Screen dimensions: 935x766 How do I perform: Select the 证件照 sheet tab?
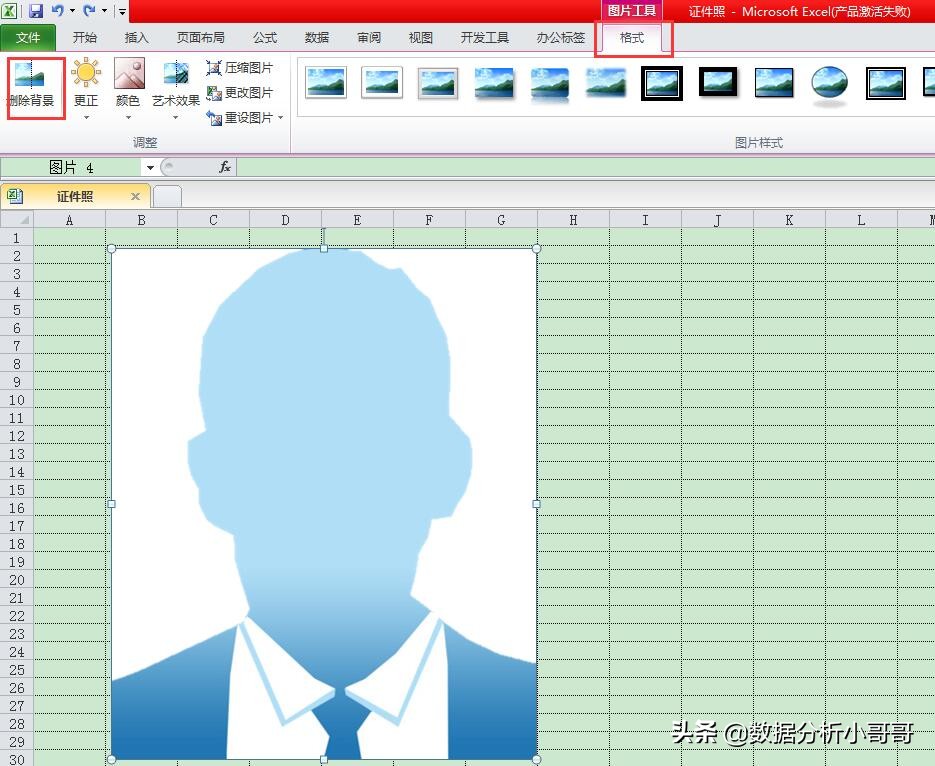pyautogui.click(x=77, y=196)
